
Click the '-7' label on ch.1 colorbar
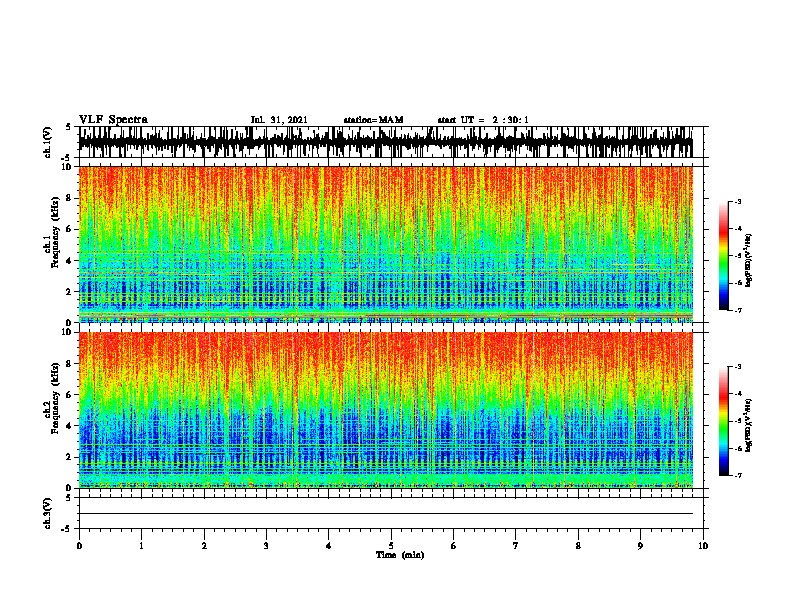pos(737,310)
